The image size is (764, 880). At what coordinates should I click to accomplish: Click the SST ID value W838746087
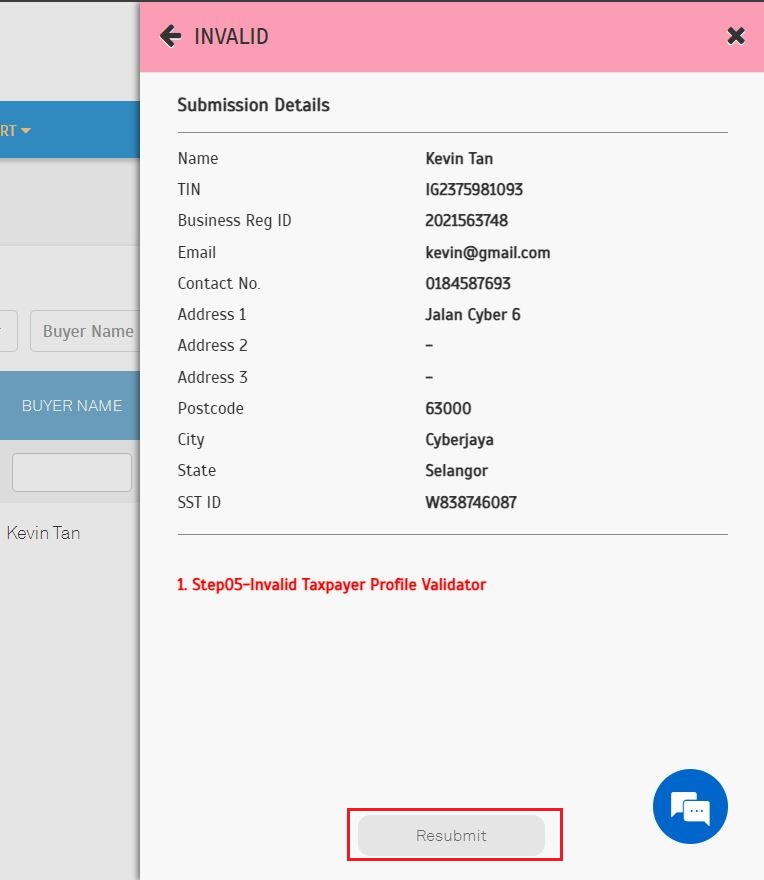click(470, 502)
